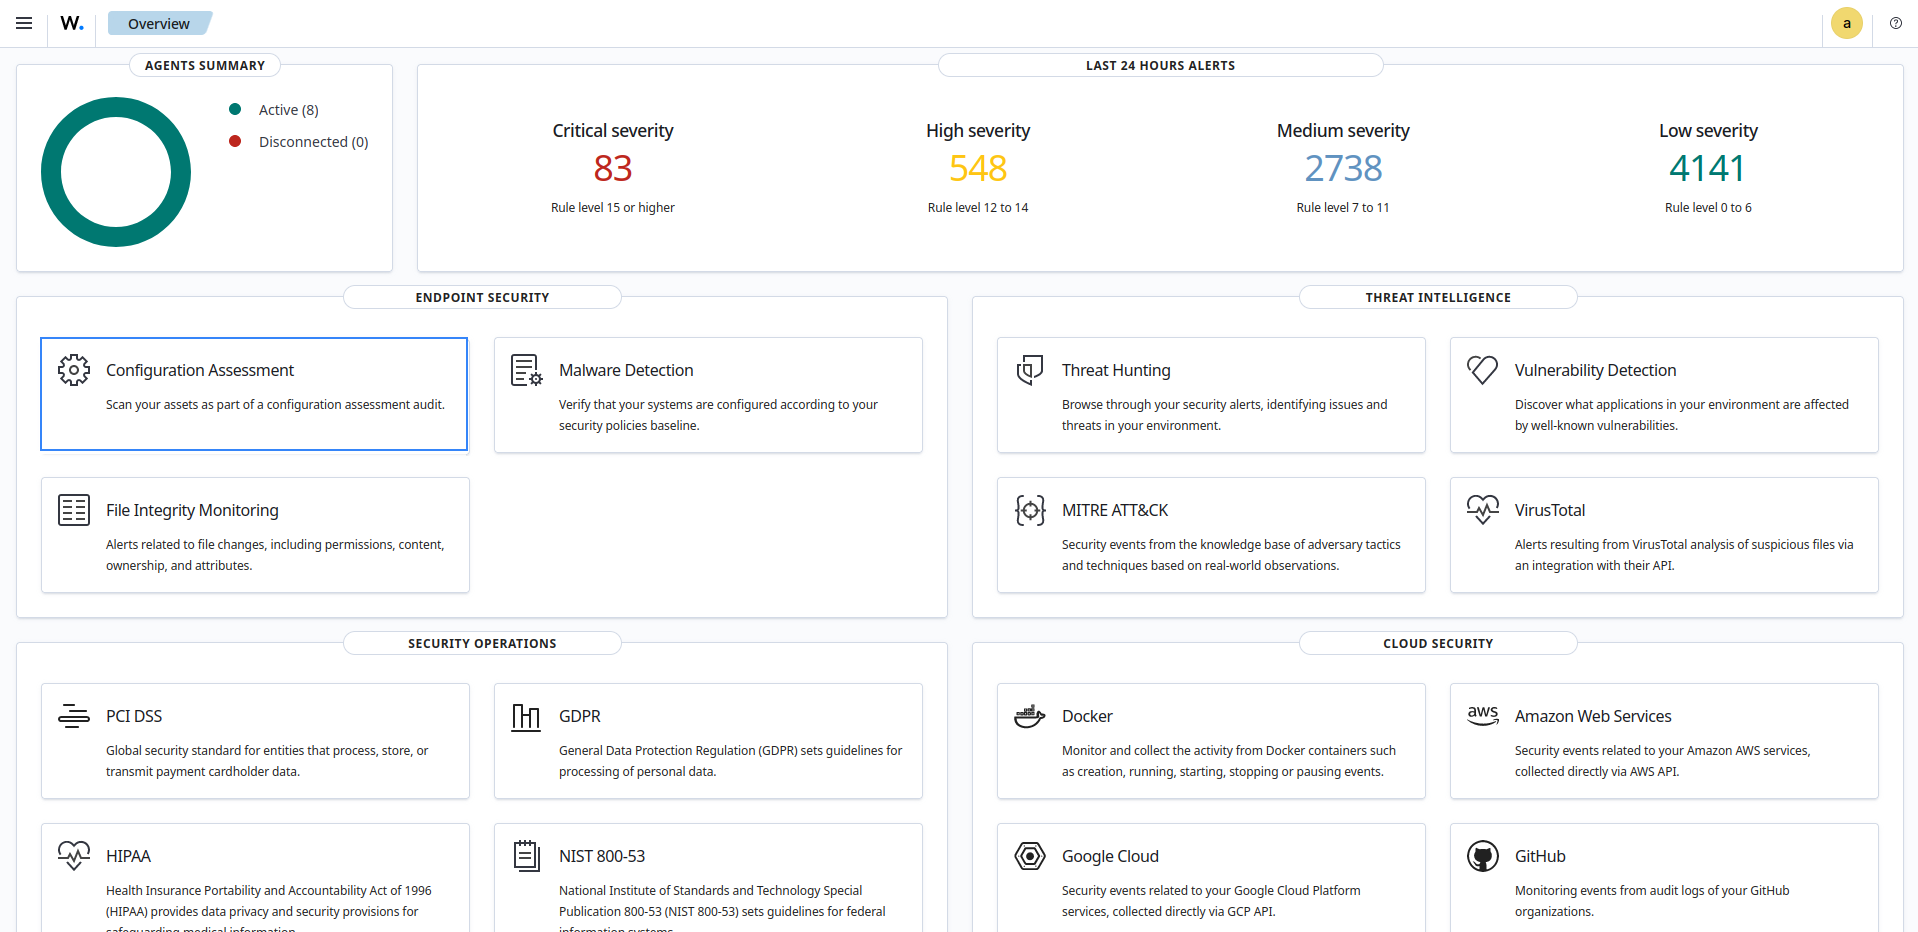Open the main navigation hamburger menu
The image size is (1918, 932).
23,23
